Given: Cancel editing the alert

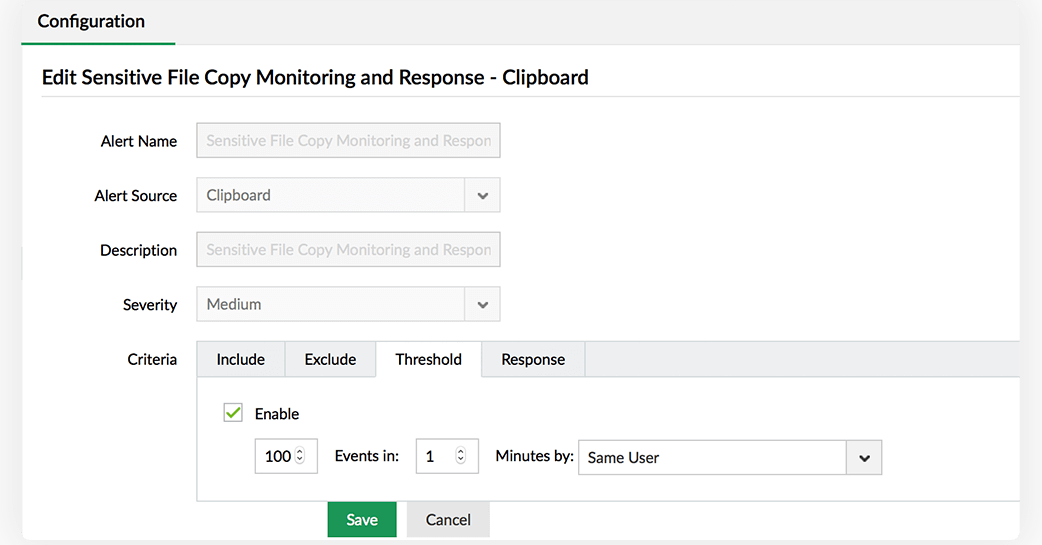Looking at the screenshot, I should [x=448, y=519].
